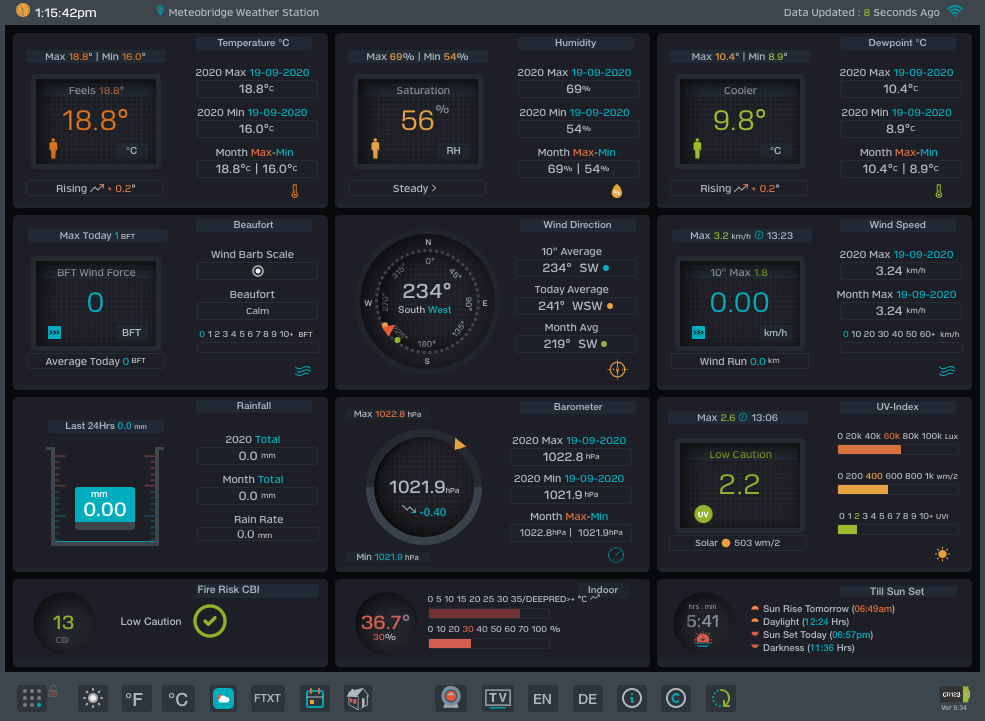This screenshot has height=721, width=985.
Task: Select the Celsius °C unit icon
Action: point(178,698)
